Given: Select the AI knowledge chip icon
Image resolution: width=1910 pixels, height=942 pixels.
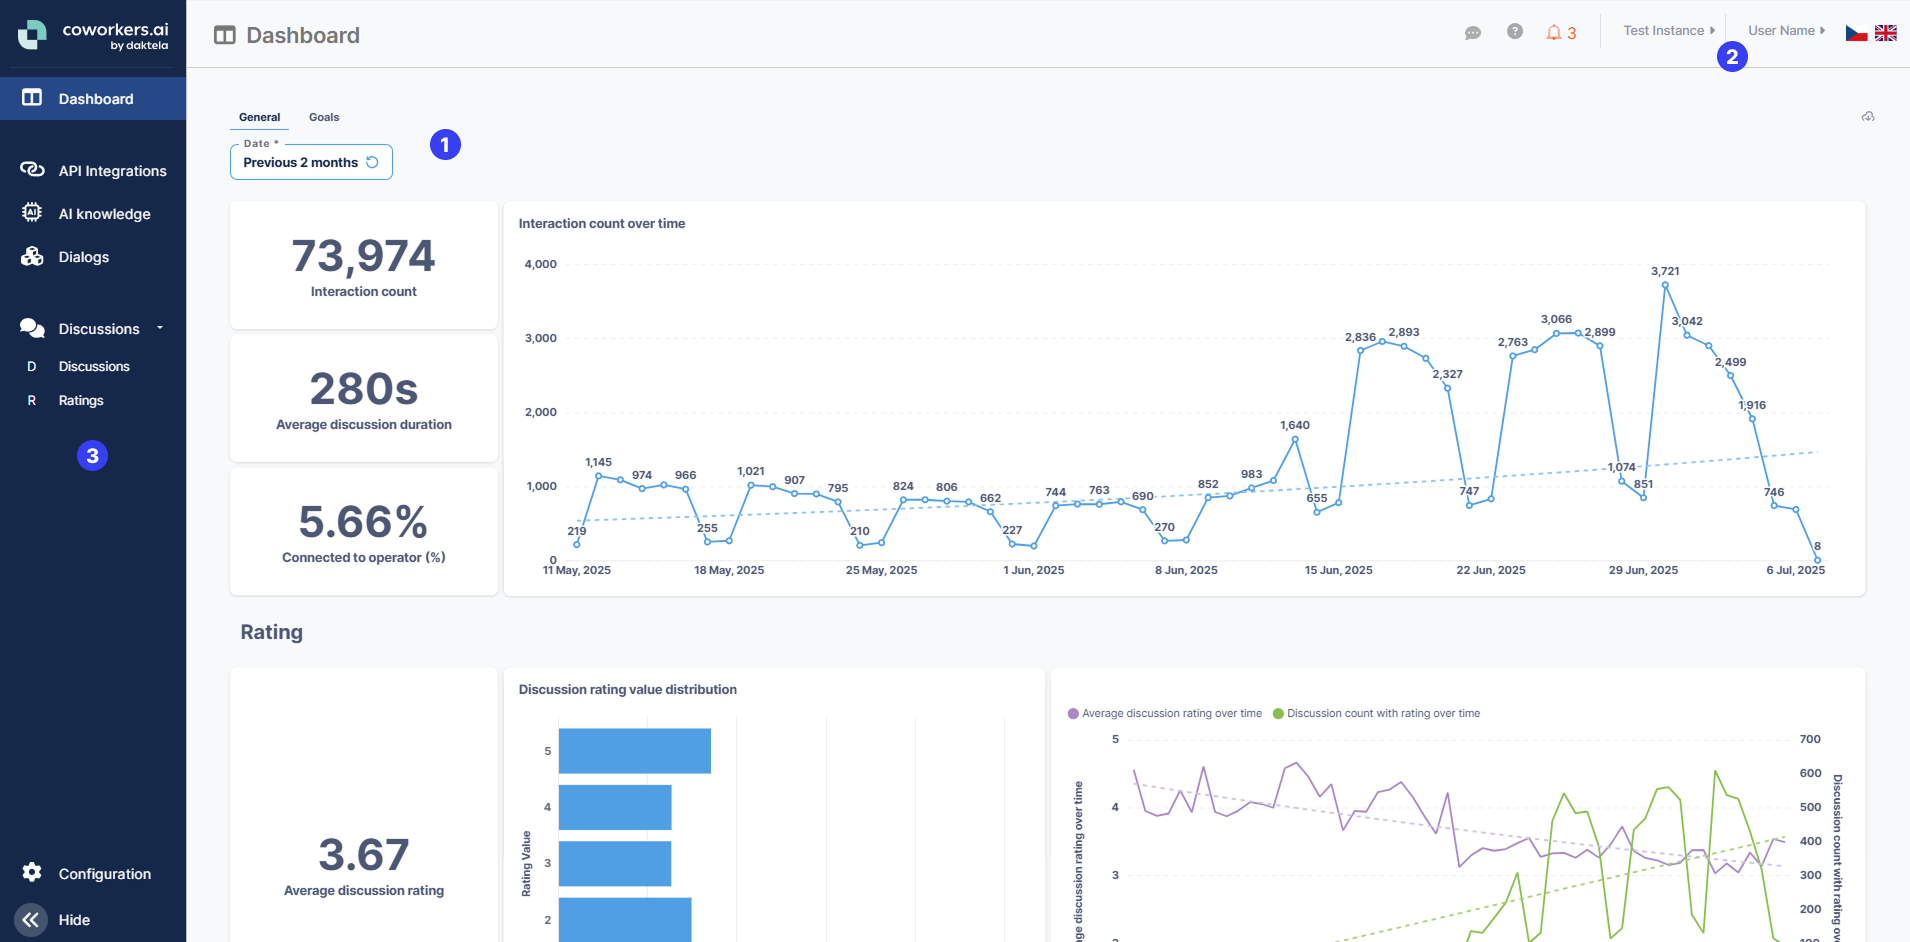Looking at the screenshot, I should tap(31, 213).
